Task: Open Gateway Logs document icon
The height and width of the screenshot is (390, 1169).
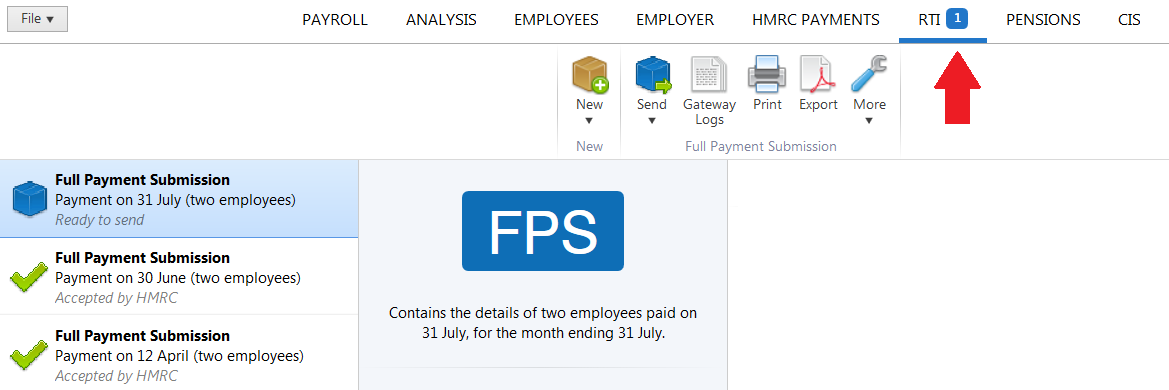Action: point(709,74)
